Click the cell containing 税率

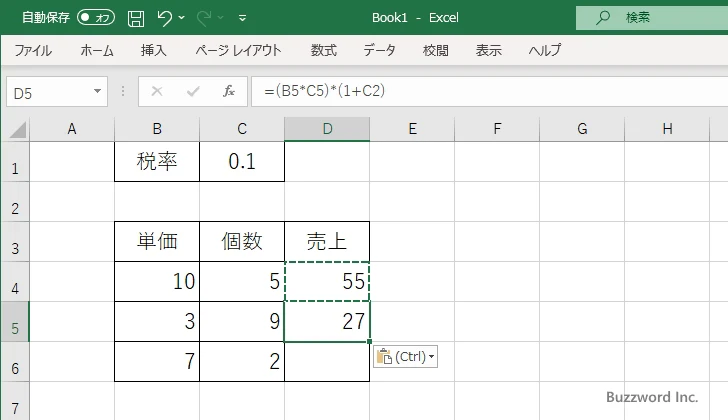[x=157, y=162]
